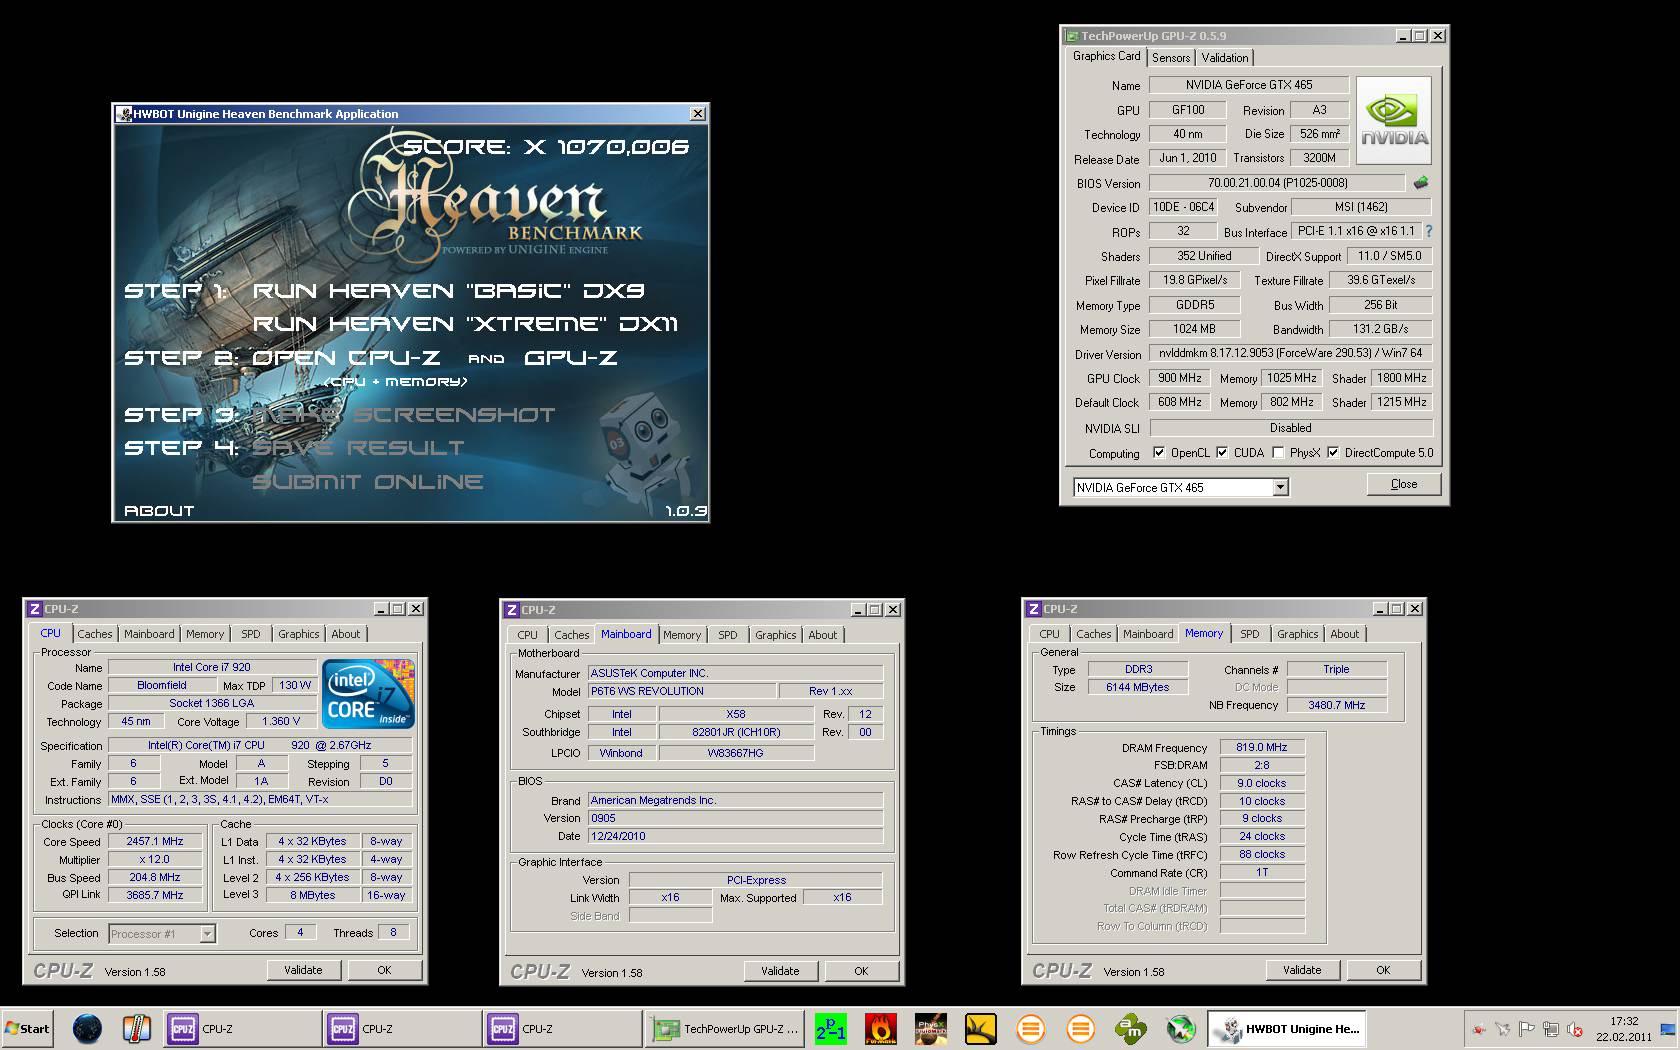Screen dimensions: 1680x1050
Task: Click the thermometer icon in the taskbar
Action: point(136,1028)
